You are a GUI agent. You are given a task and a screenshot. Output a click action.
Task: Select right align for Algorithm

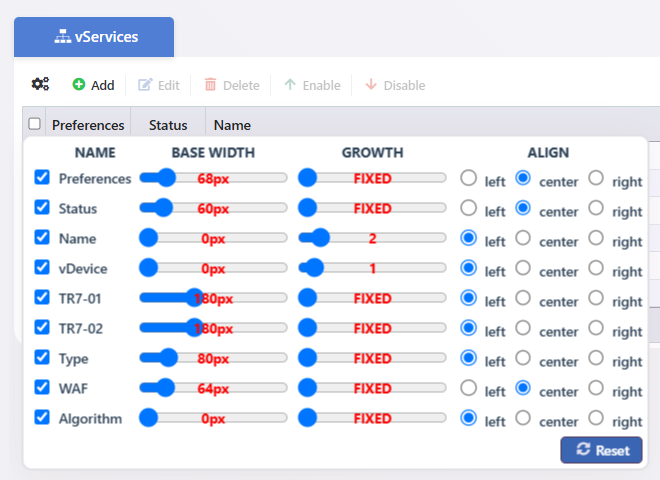(596, 418)
